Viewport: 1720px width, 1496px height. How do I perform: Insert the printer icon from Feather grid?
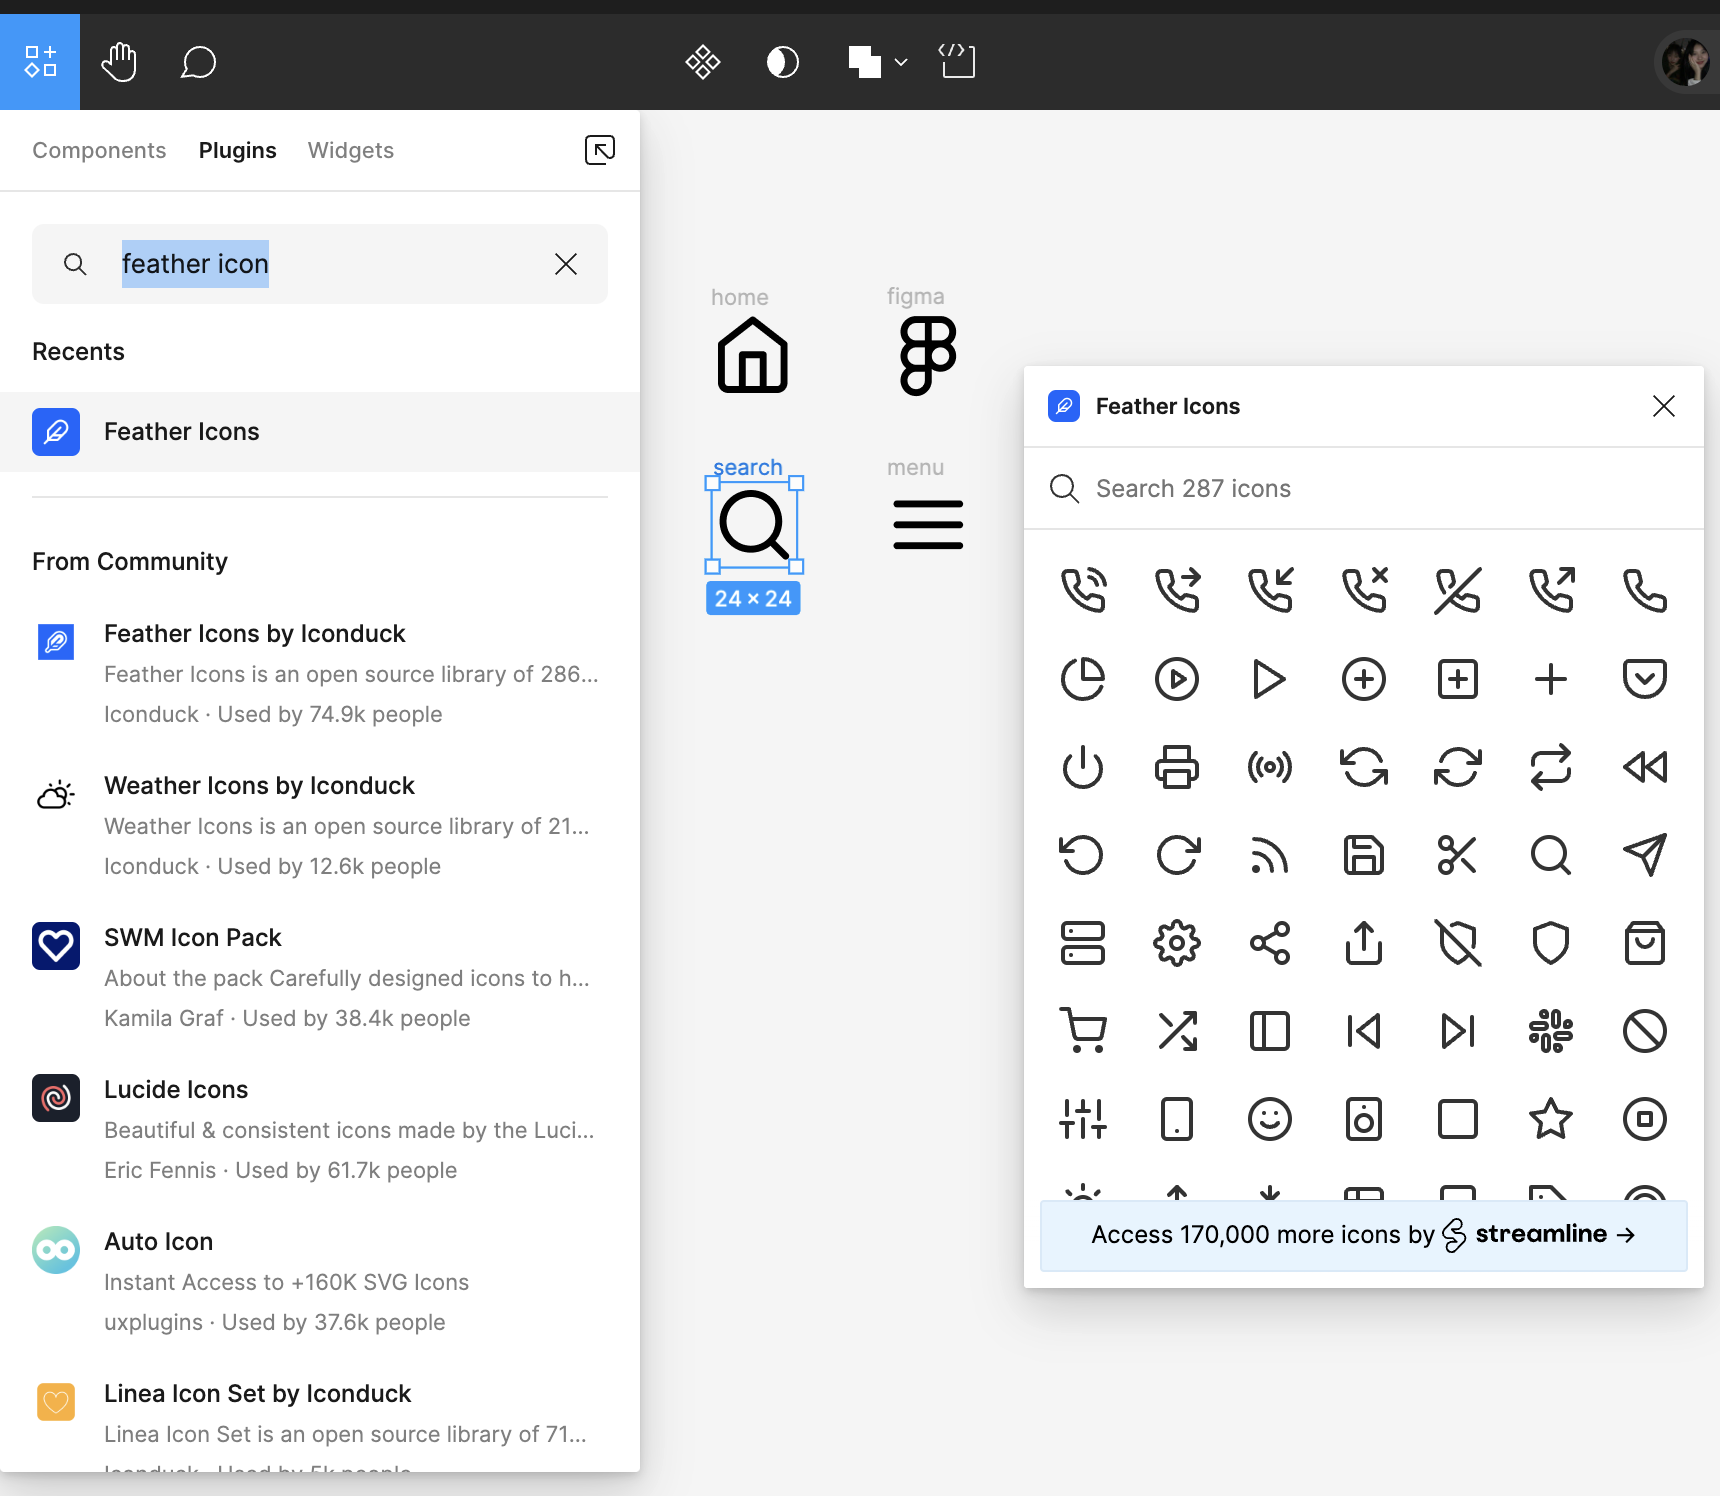[1177, 767]
